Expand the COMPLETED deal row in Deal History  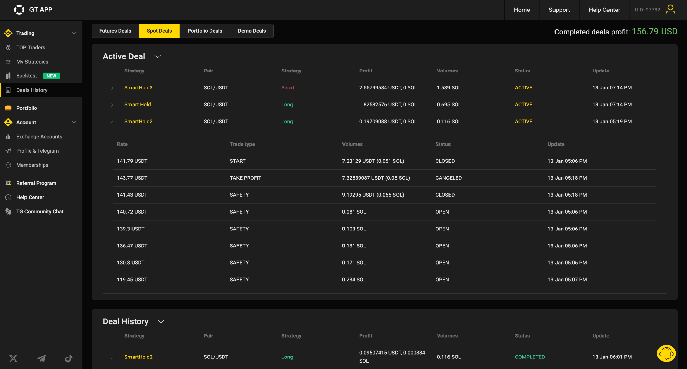click(x=112, y=358)
